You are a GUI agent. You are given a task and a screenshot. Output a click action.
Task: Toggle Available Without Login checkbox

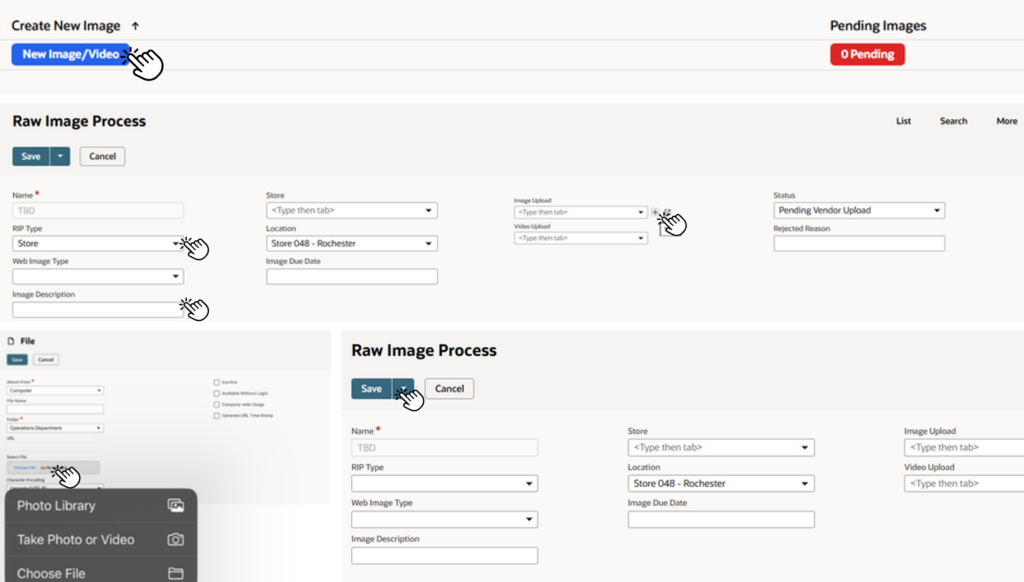216,393
